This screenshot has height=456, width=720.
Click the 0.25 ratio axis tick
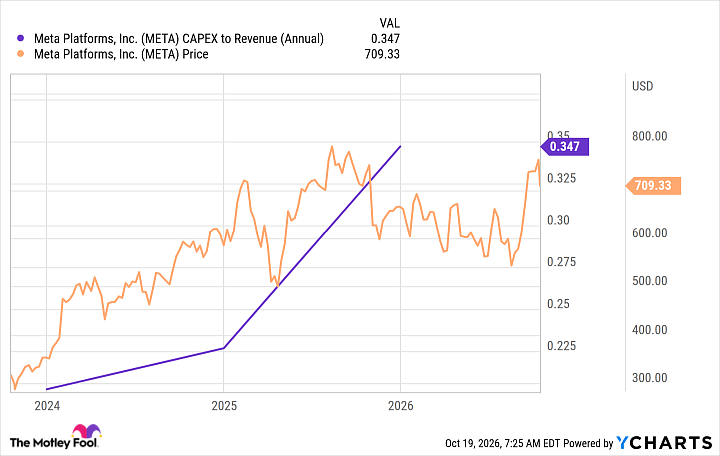tap(558, 304)
